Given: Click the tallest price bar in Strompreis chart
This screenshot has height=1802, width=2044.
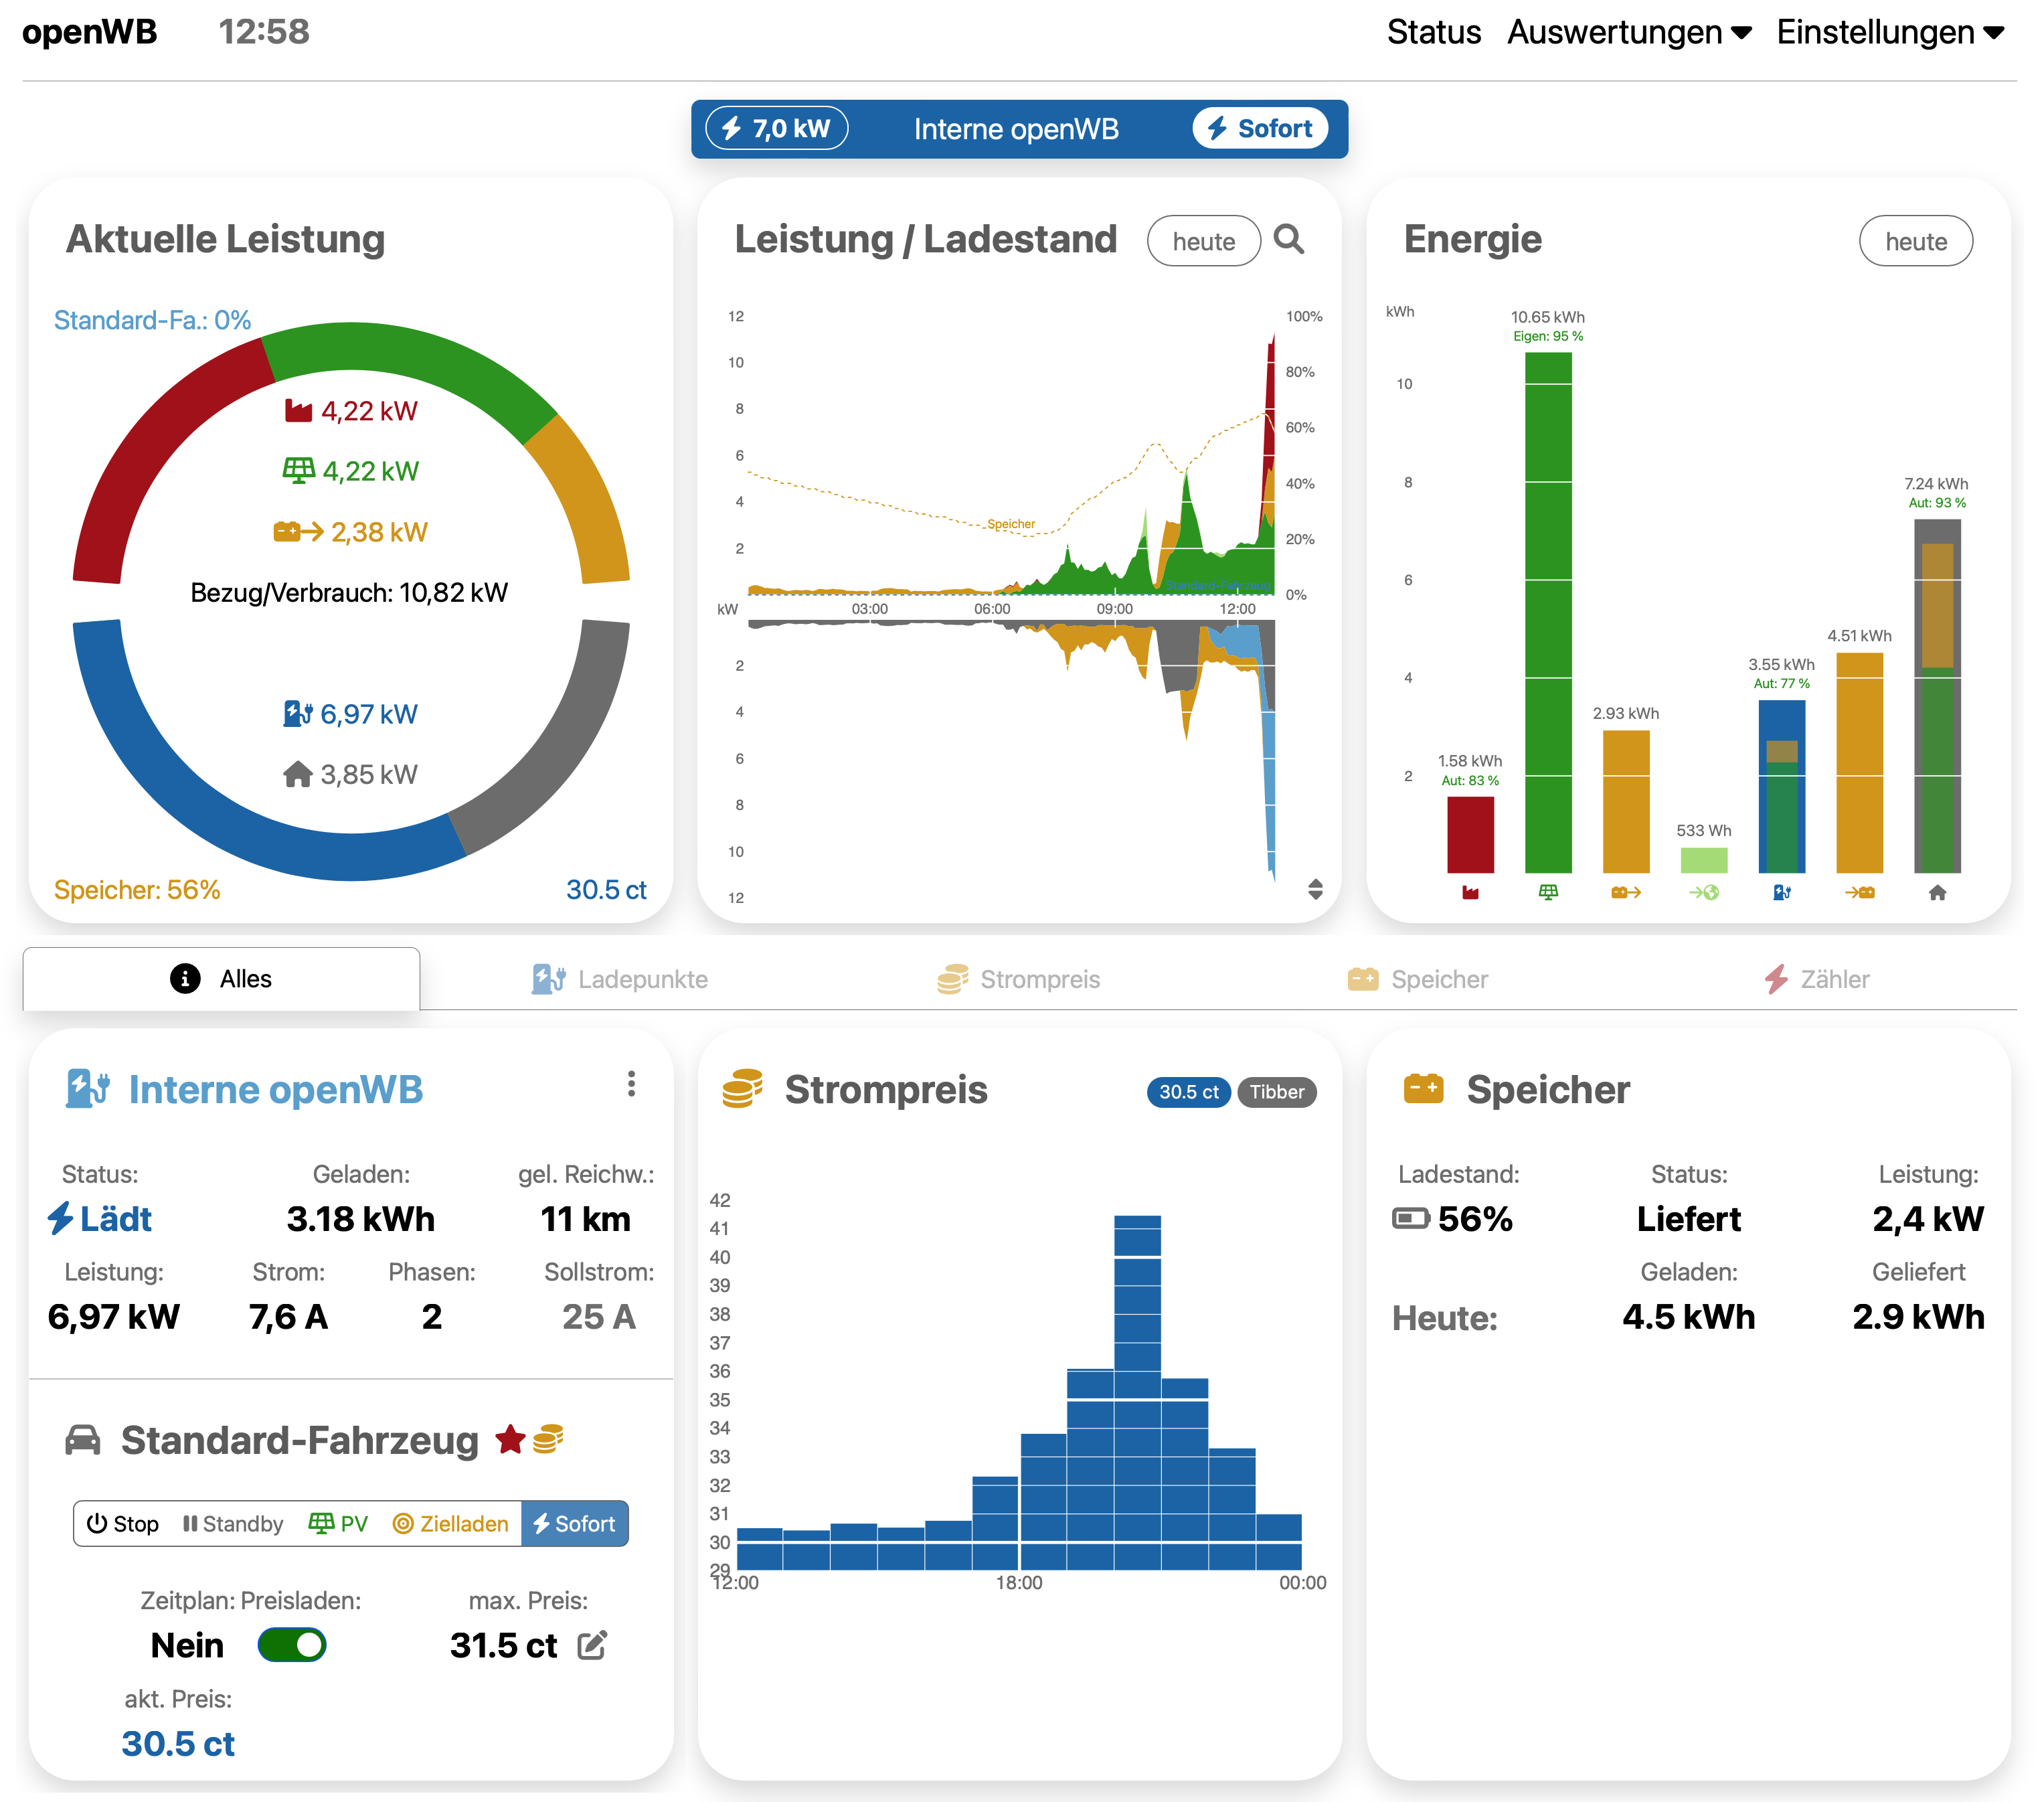Looking at the screenshot, I should [1137, 1390].
